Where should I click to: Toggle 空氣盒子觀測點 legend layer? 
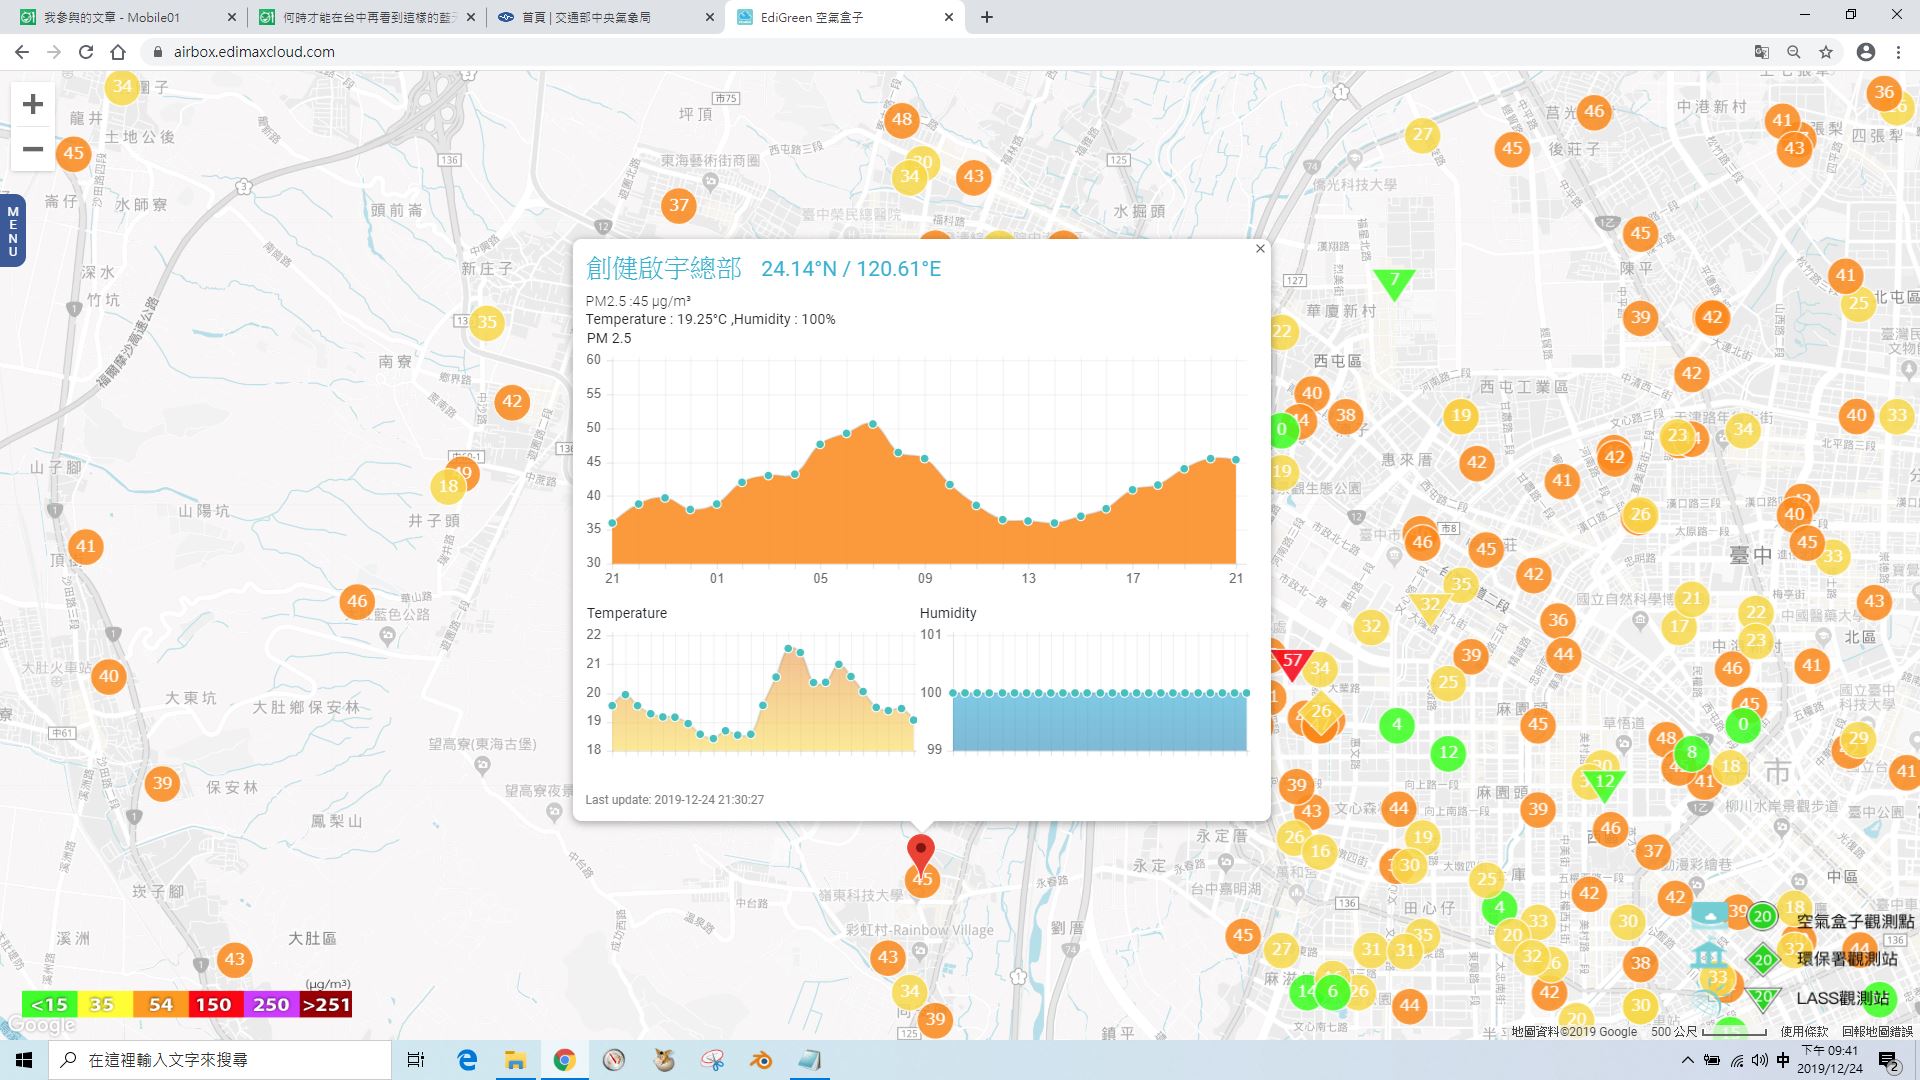[1854, 921]
